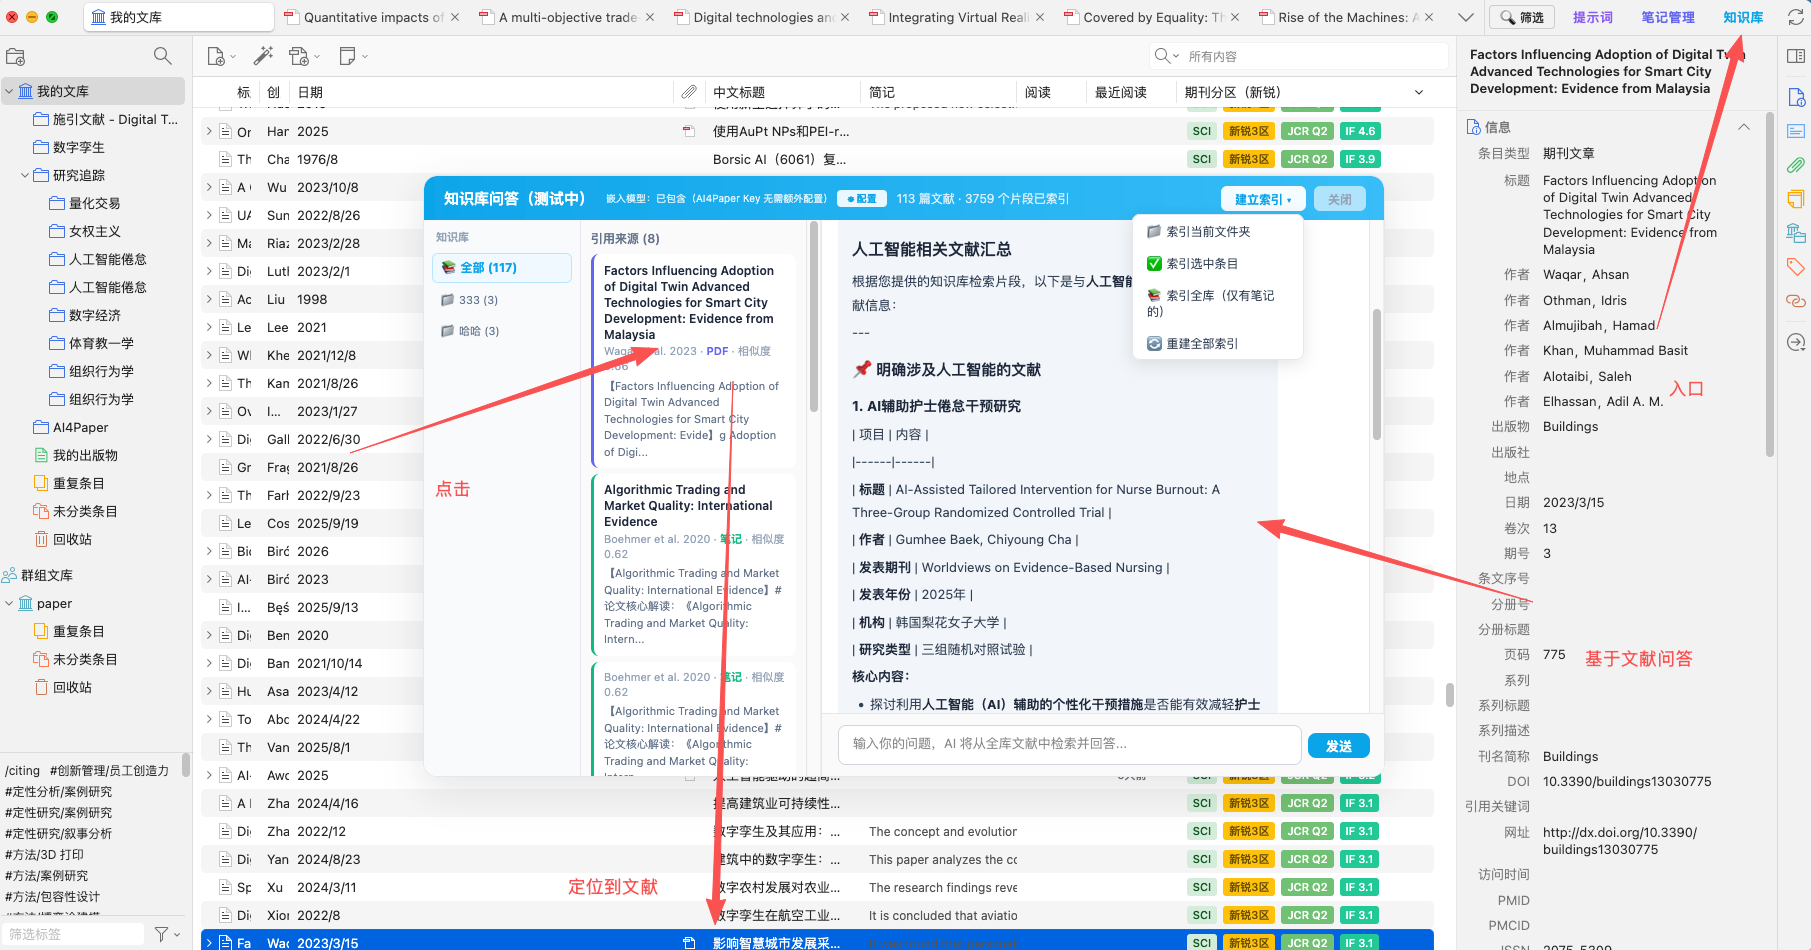This screenshot has width=1811, height=950.
Task: Open the AI4Paper collection
Action: click(x=81, y=427)
